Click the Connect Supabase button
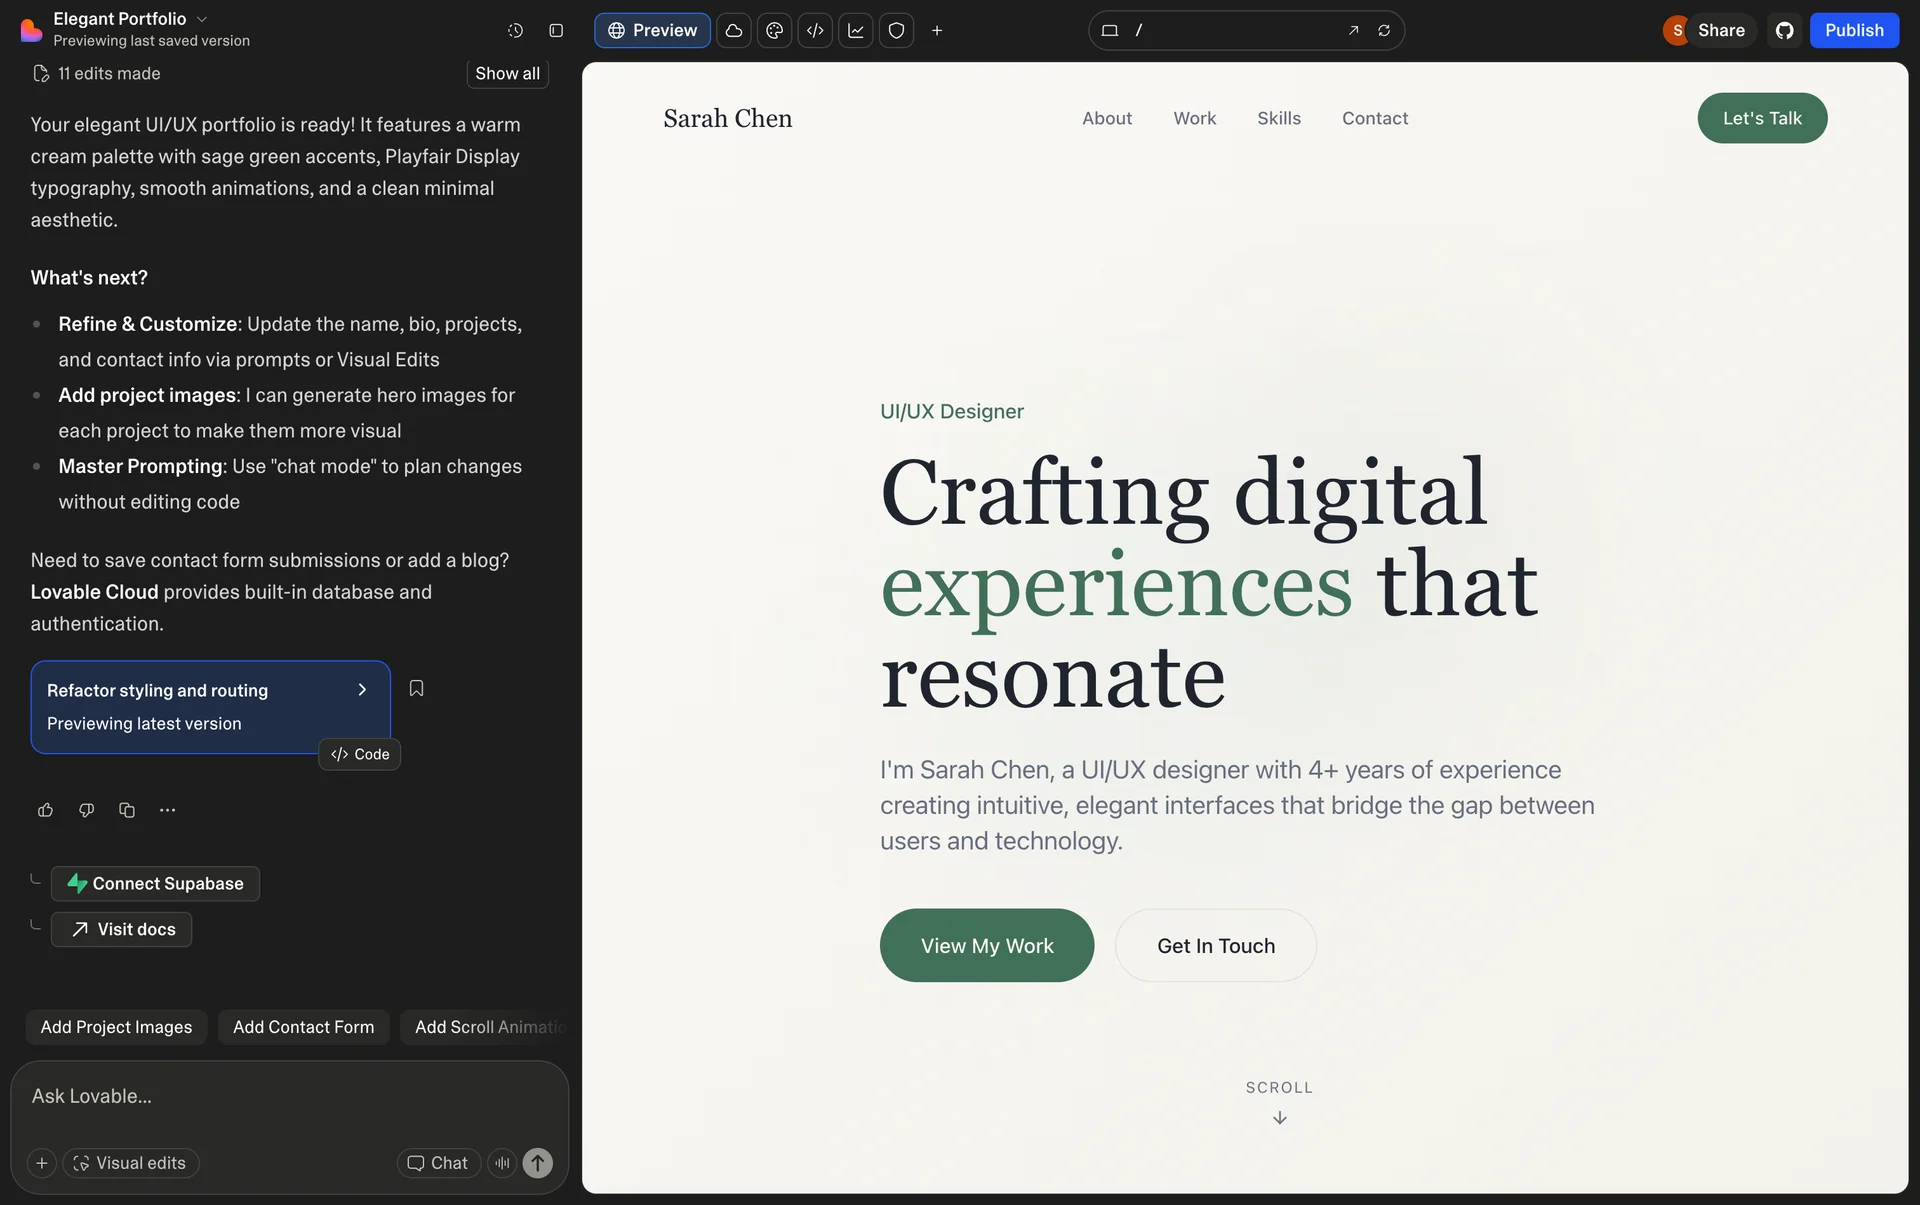Screen dimensions: 1920x1205 (x=155, y=883)
